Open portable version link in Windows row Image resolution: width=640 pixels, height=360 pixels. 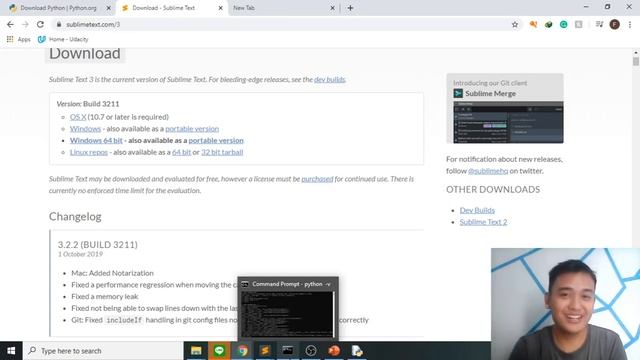[x=192, y=129]
